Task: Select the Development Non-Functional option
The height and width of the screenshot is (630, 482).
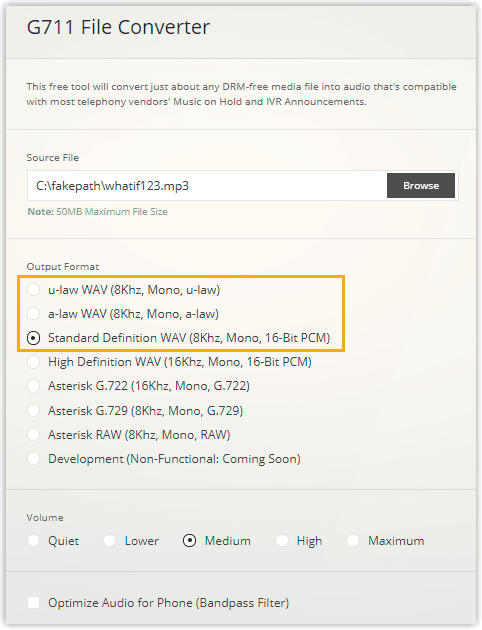Action: (x=33, y=459)
